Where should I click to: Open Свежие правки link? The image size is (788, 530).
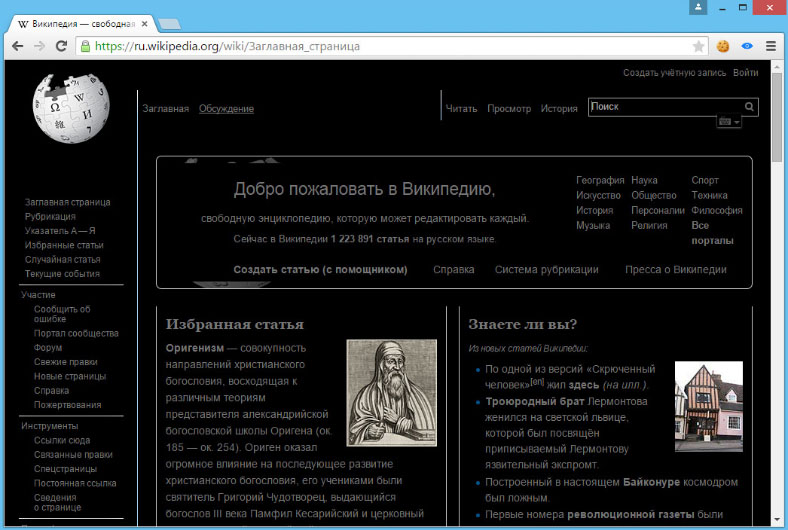coord(65,362)
